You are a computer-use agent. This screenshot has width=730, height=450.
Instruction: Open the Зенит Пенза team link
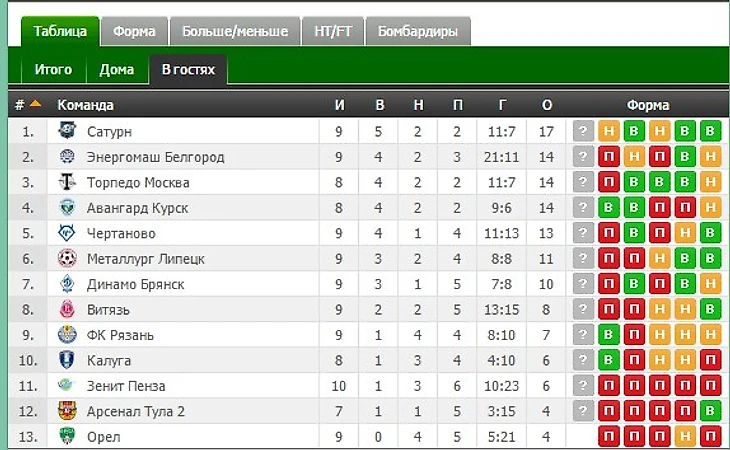coord(126,386)
